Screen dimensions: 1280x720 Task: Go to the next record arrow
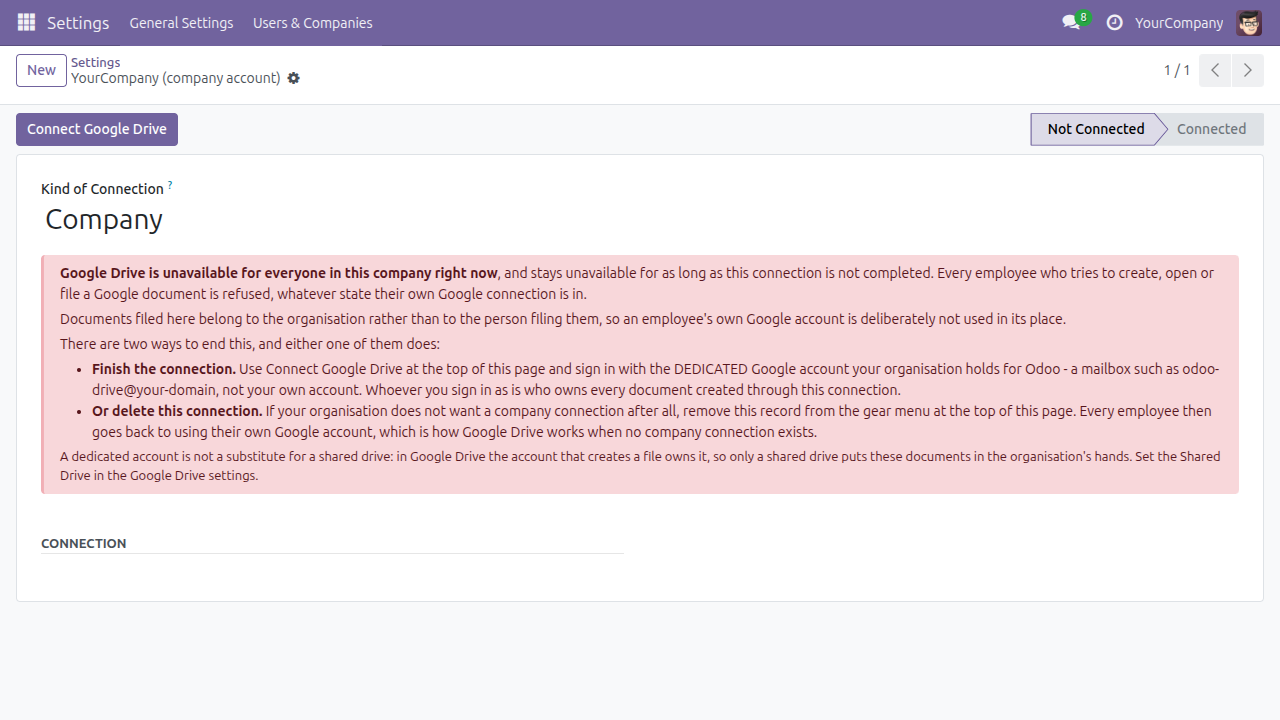click(x=1247, y=70)
